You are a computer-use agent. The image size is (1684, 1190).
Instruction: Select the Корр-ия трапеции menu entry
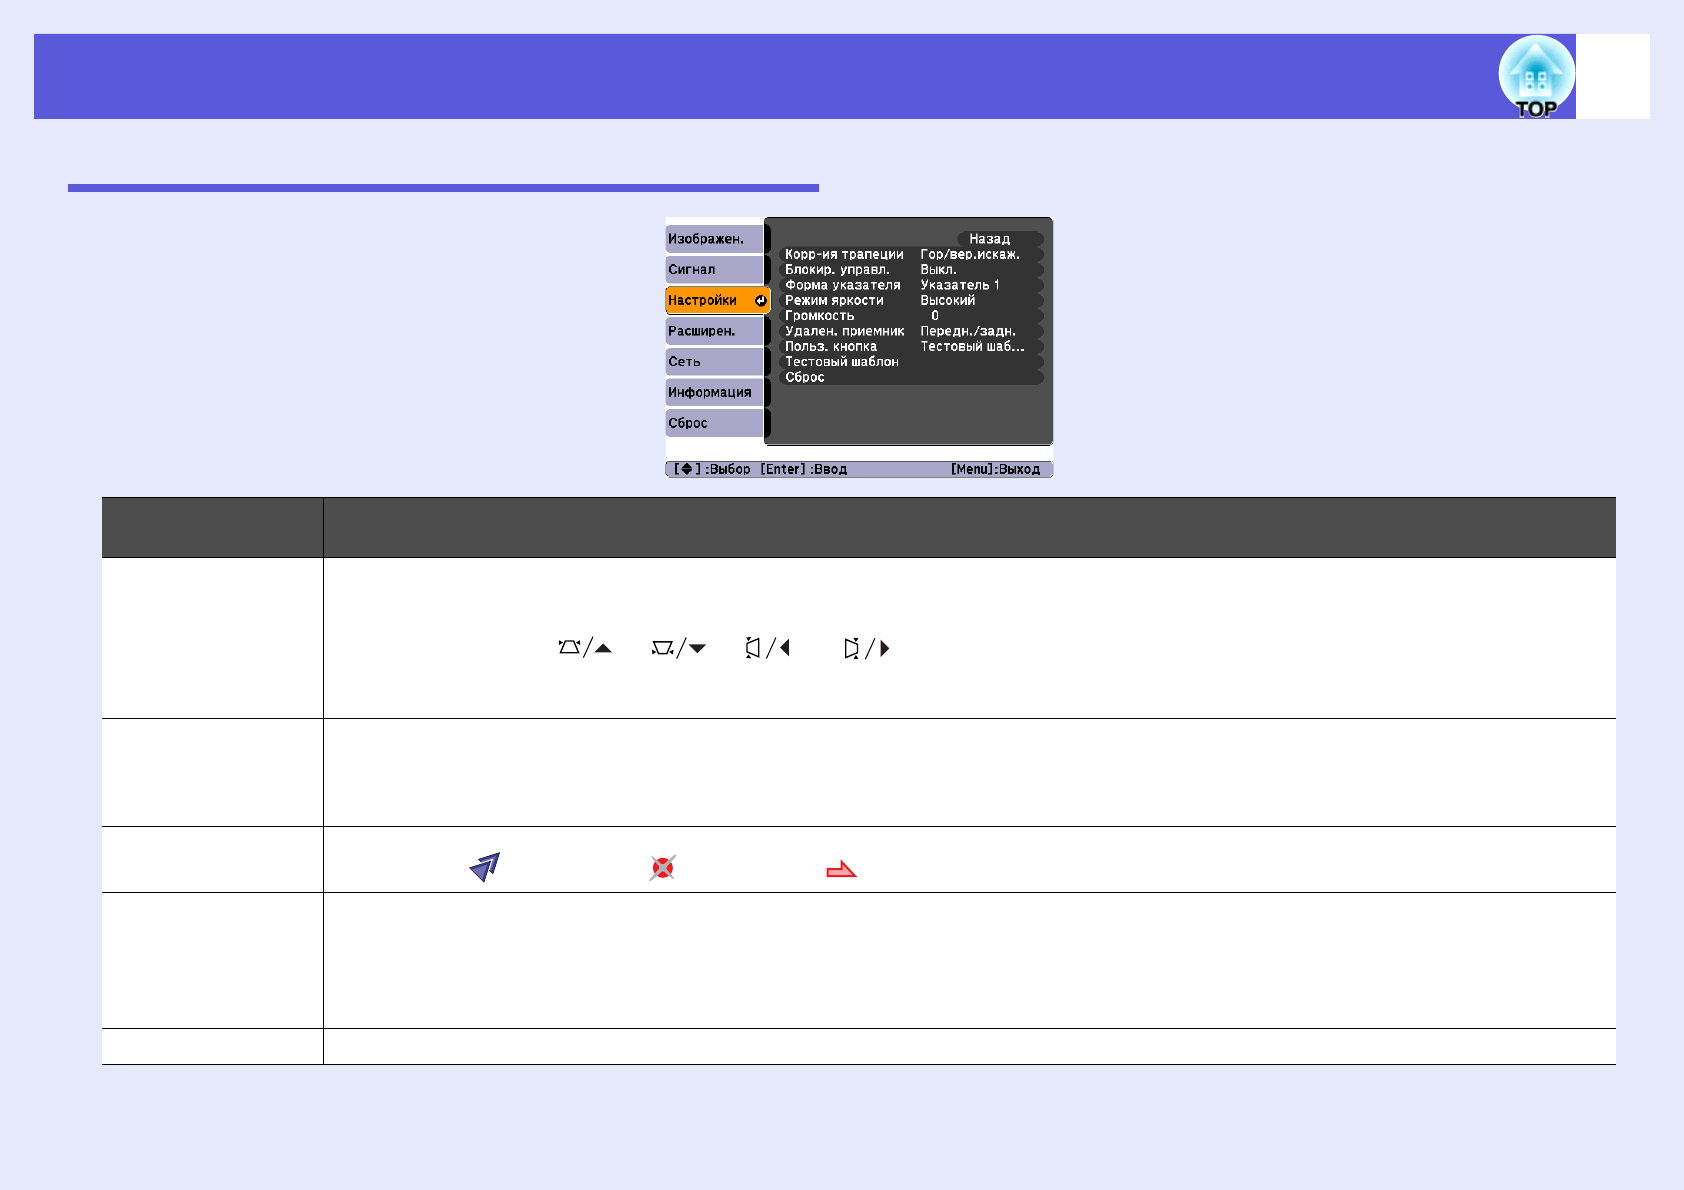844,255
